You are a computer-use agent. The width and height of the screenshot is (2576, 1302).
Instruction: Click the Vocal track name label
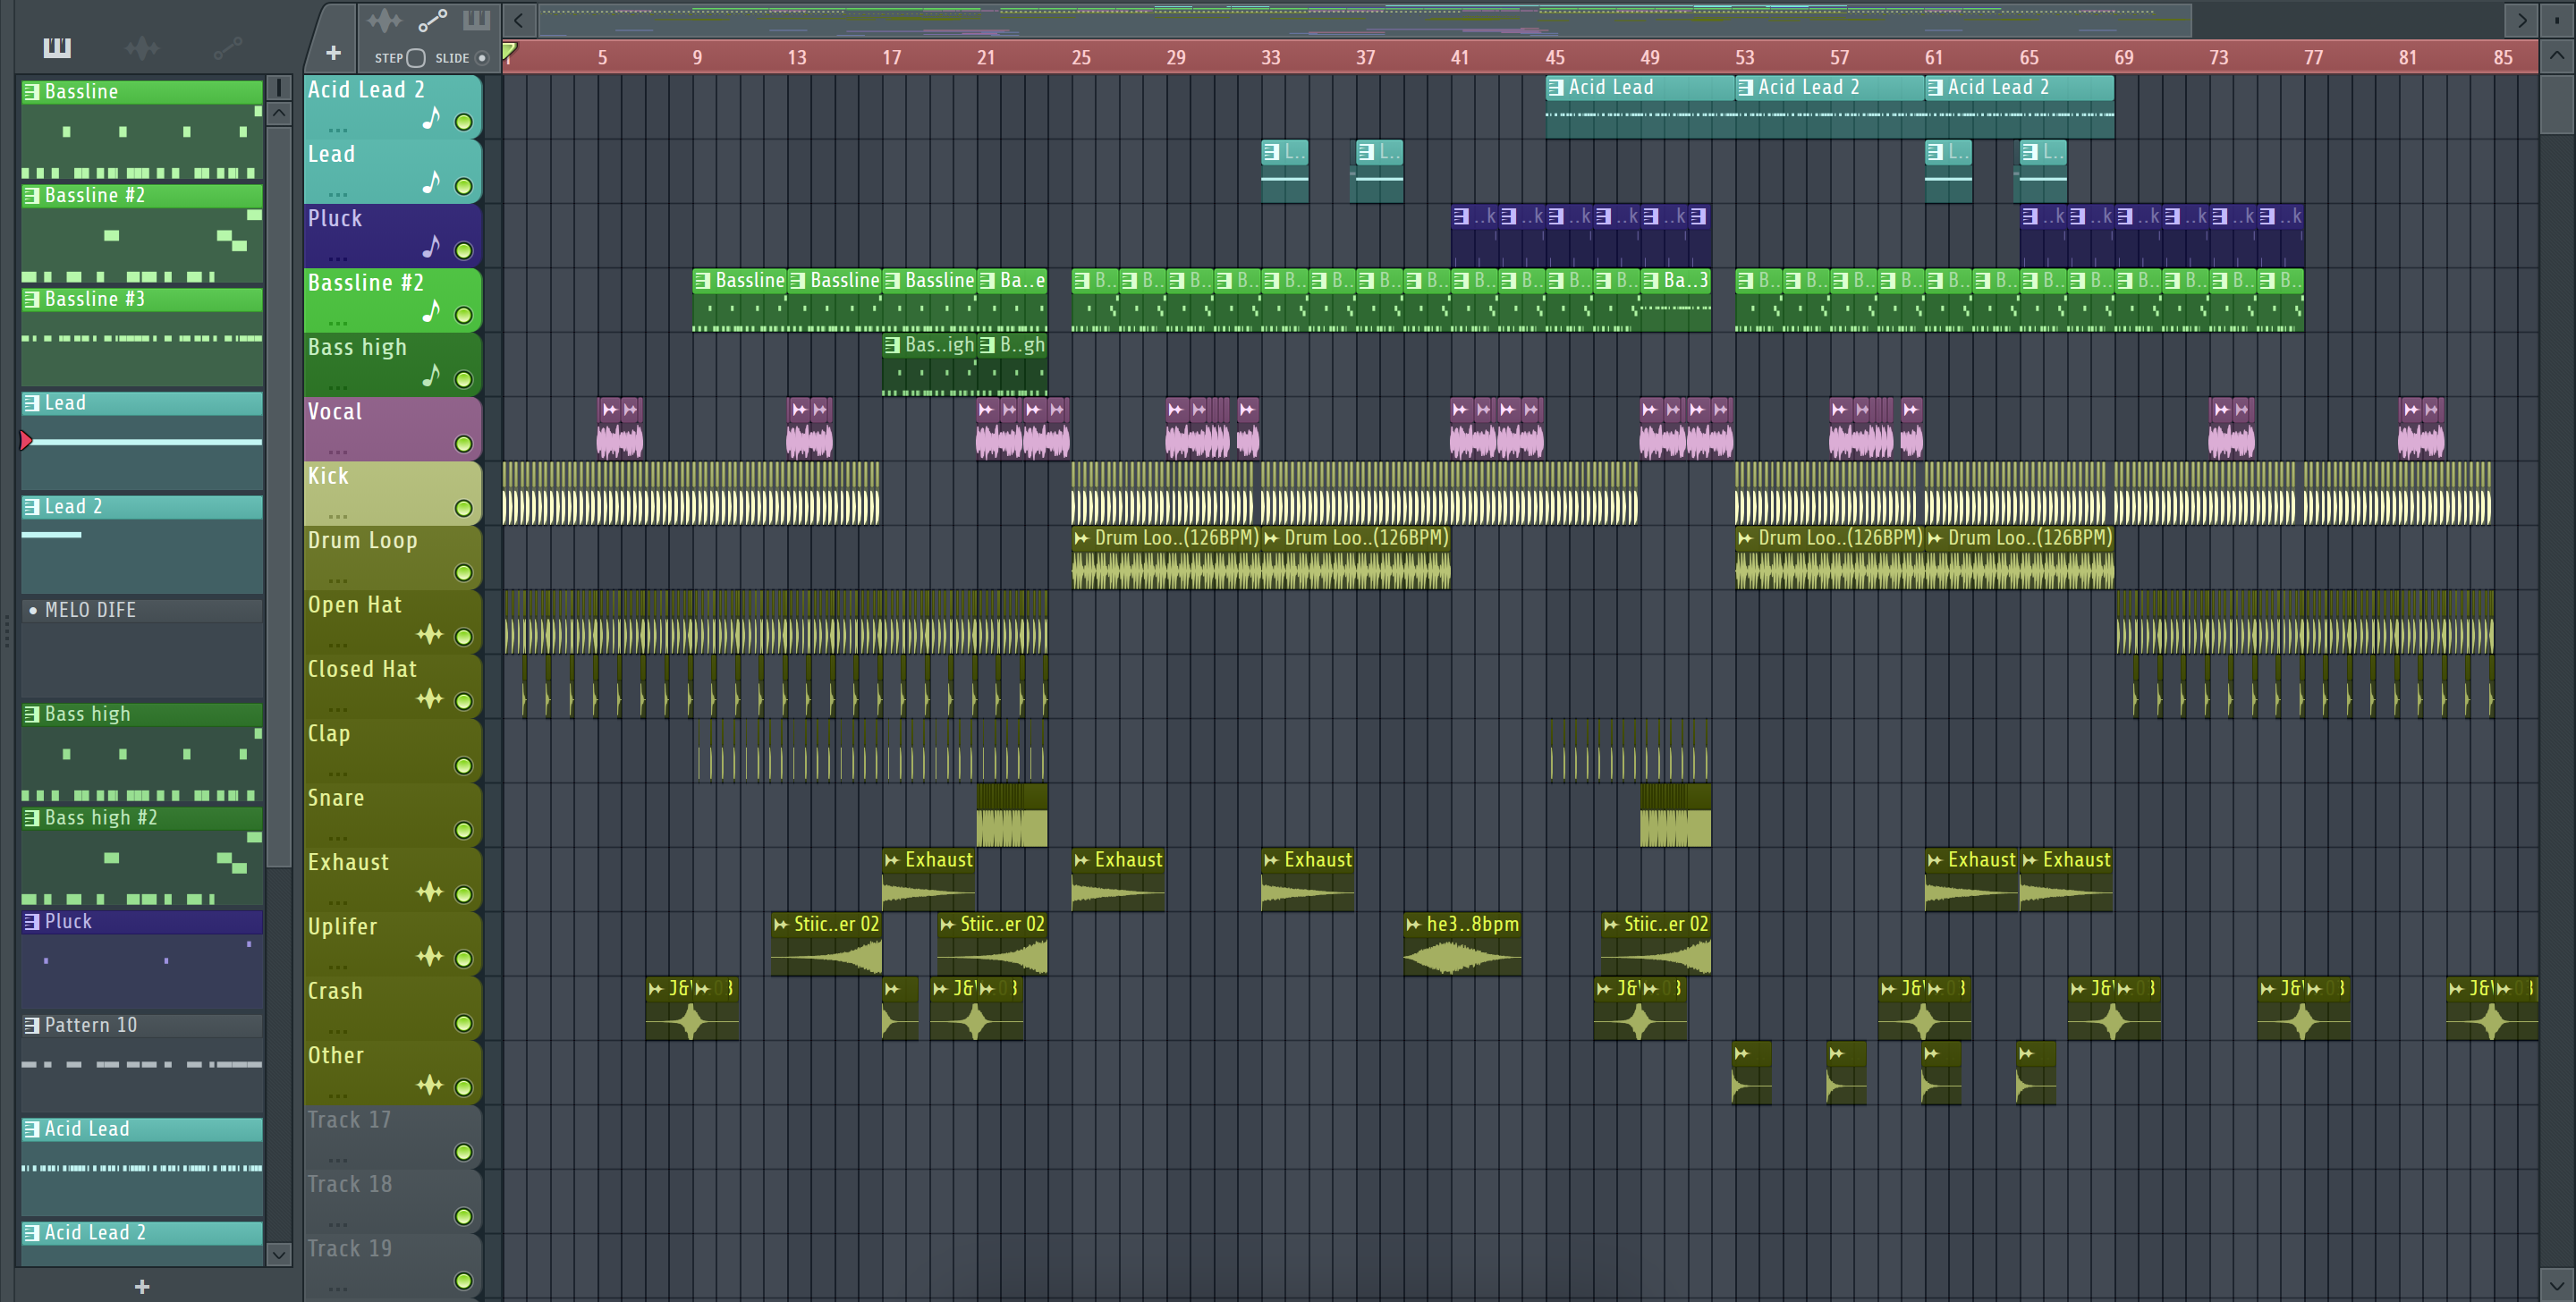pyautogui.click(x=335, y=411)
